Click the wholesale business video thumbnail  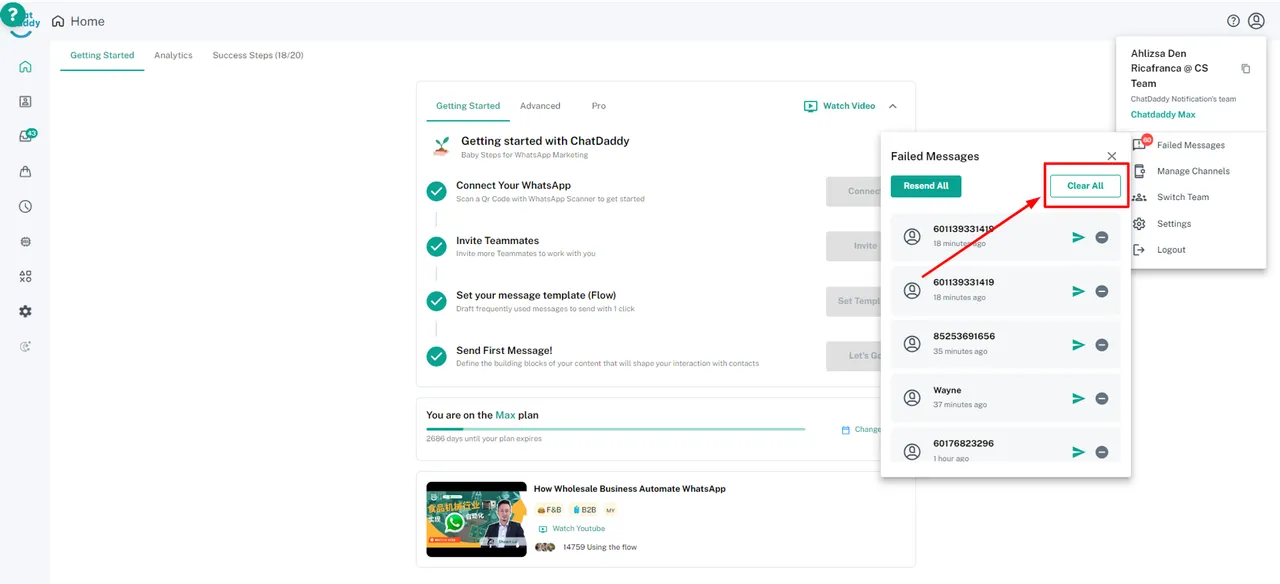pyautogui.click(x=476, y=519)
